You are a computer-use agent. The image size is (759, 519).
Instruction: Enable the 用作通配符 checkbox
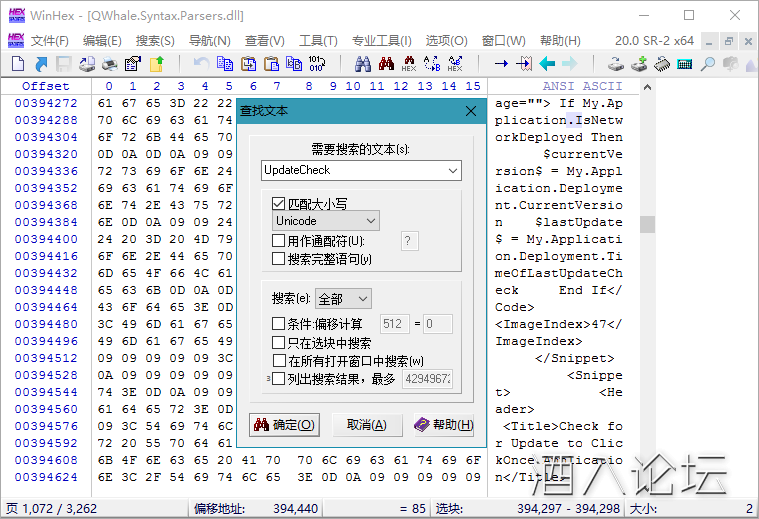click(x=279, y=241)
